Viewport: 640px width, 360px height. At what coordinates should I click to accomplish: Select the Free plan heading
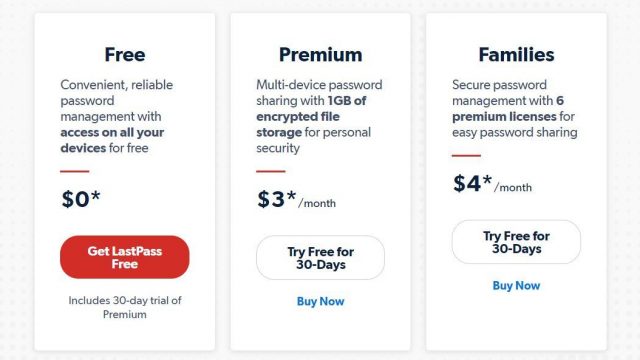[124, 55]
